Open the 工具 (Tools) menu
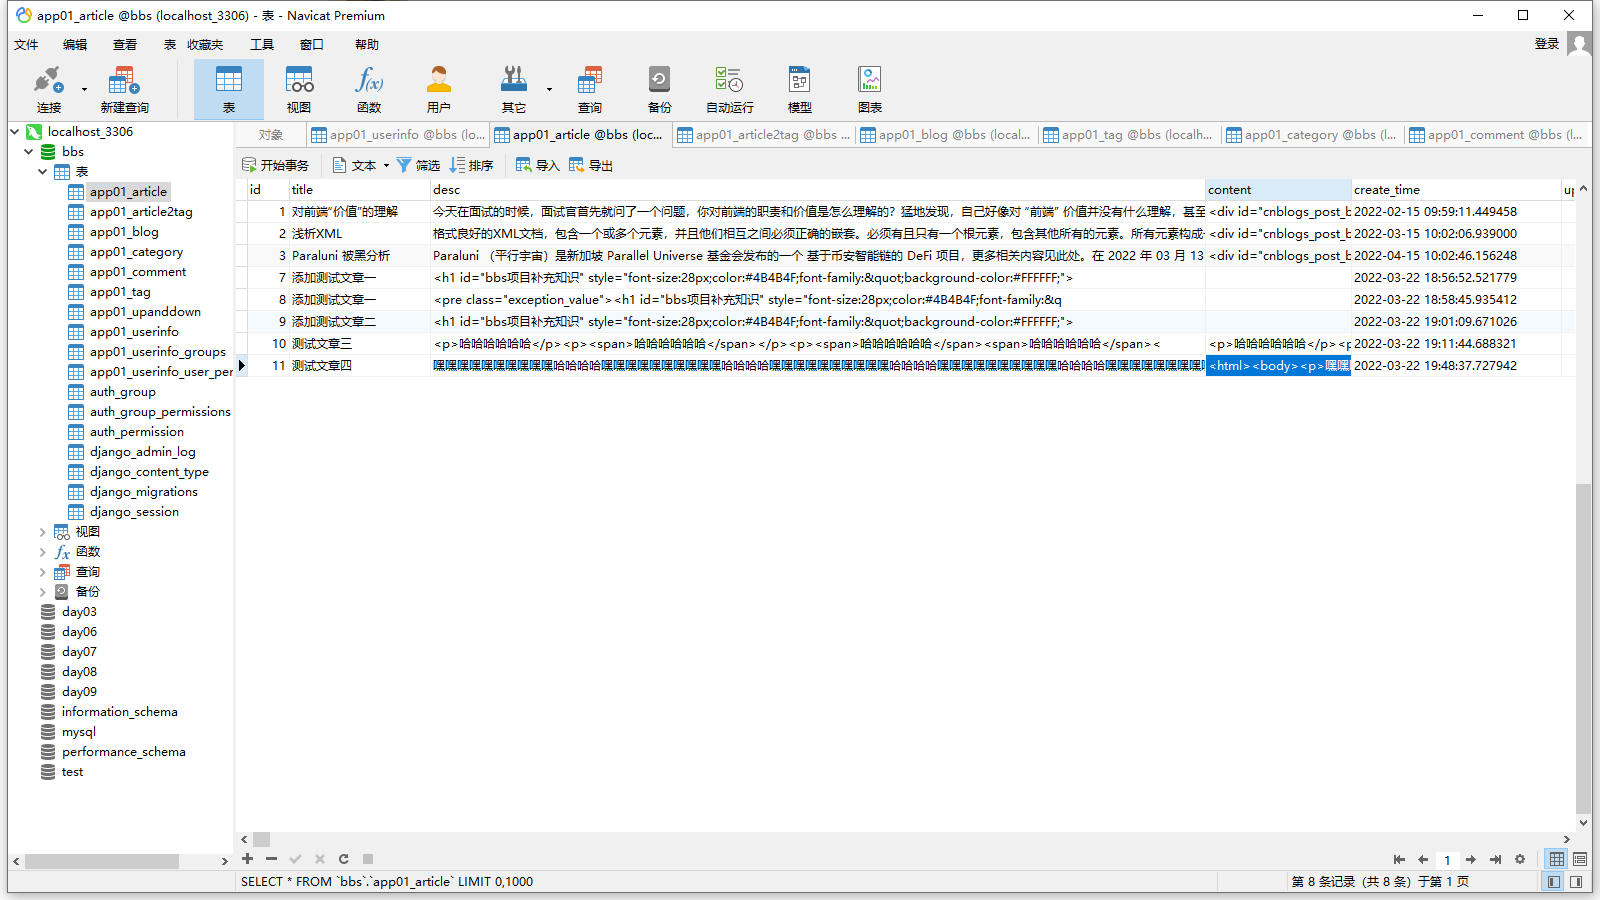This screenshot has width=1600, height=900. point(262,44)
